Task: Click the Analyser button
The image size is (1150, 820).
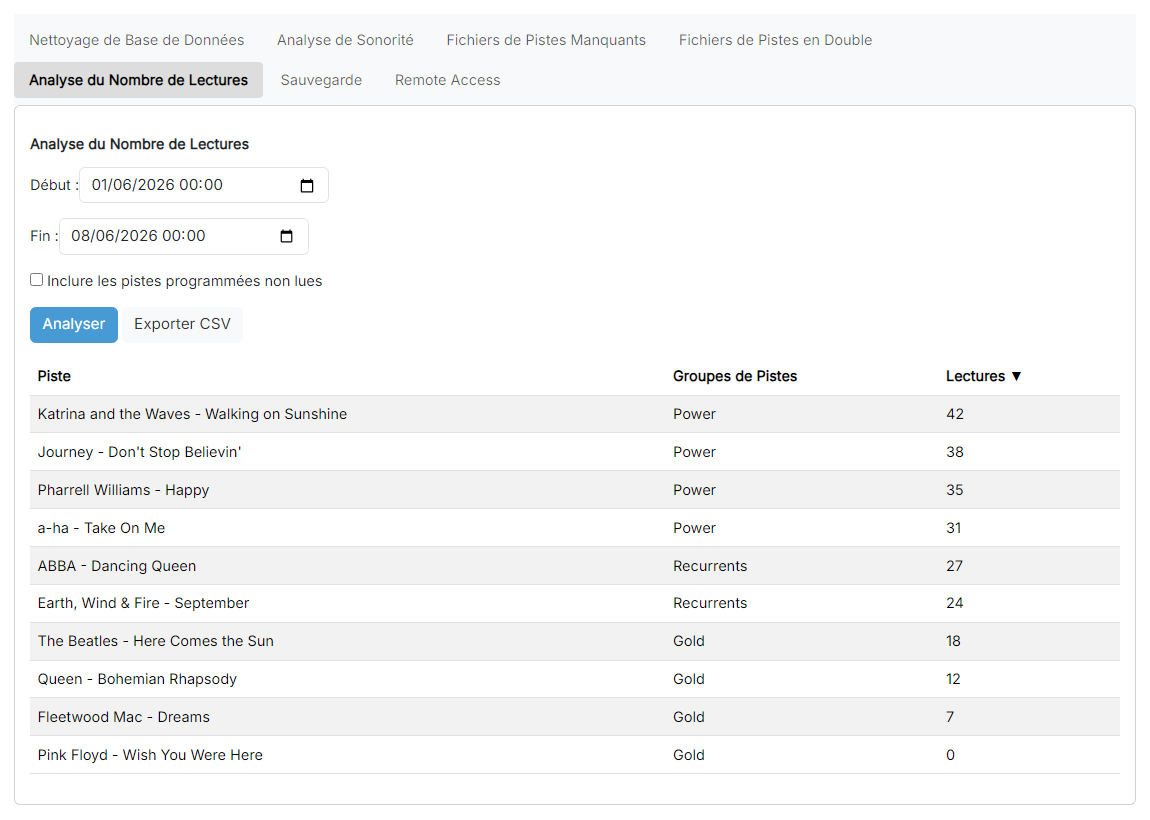Action: [74, 325]
